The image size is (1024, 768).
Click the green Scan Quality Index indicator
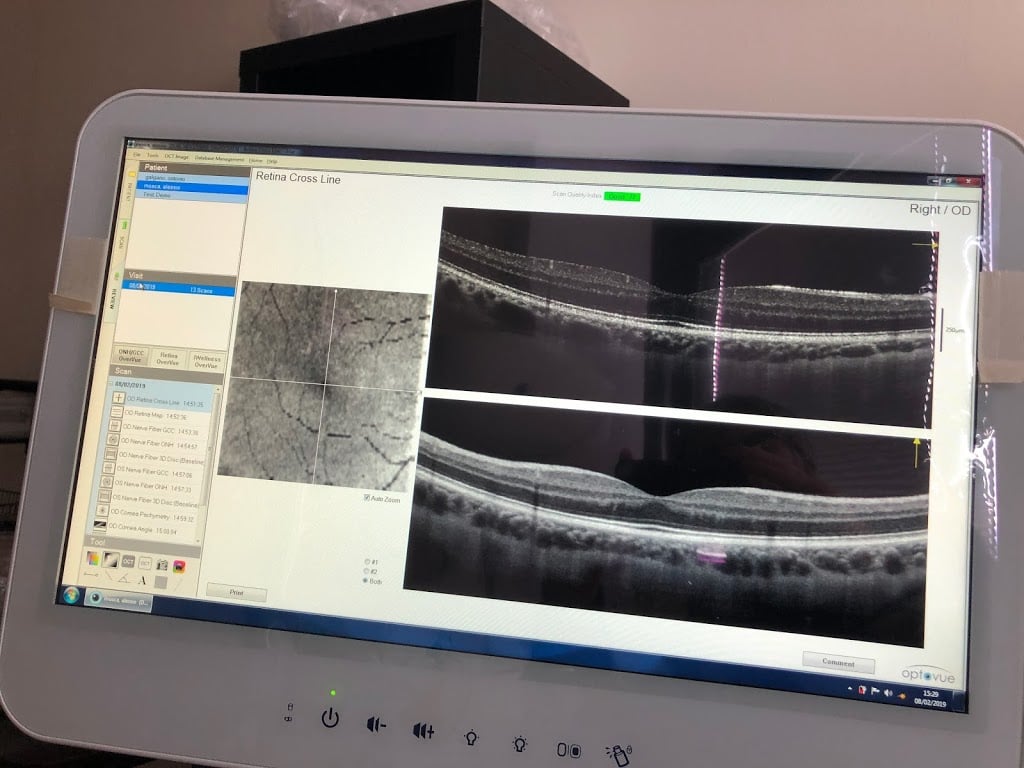coord(622,196)
